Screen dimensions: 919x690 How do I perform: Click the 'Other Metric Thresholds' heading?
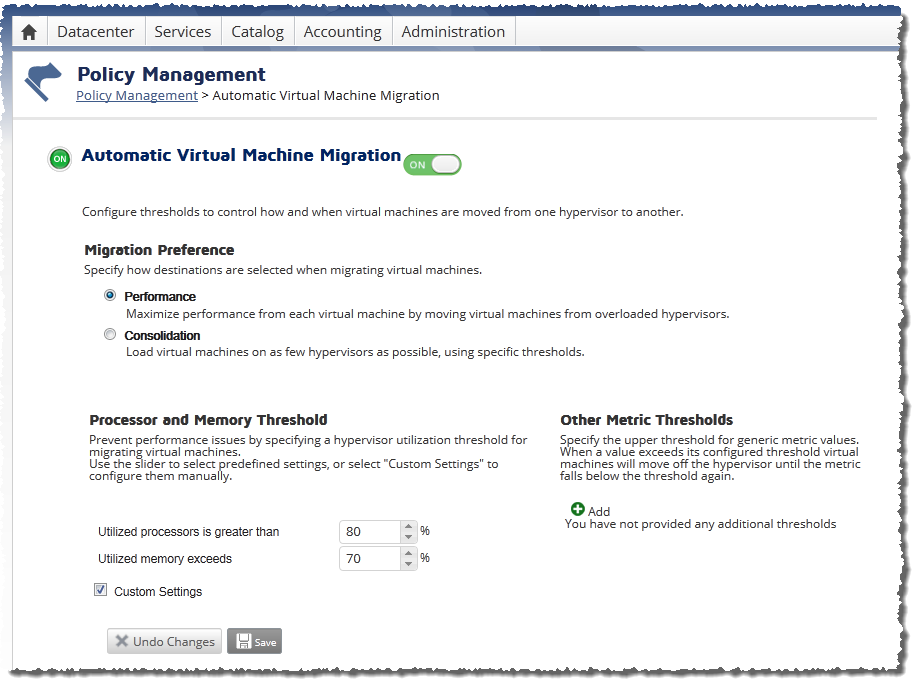click(x=646, y=420)
